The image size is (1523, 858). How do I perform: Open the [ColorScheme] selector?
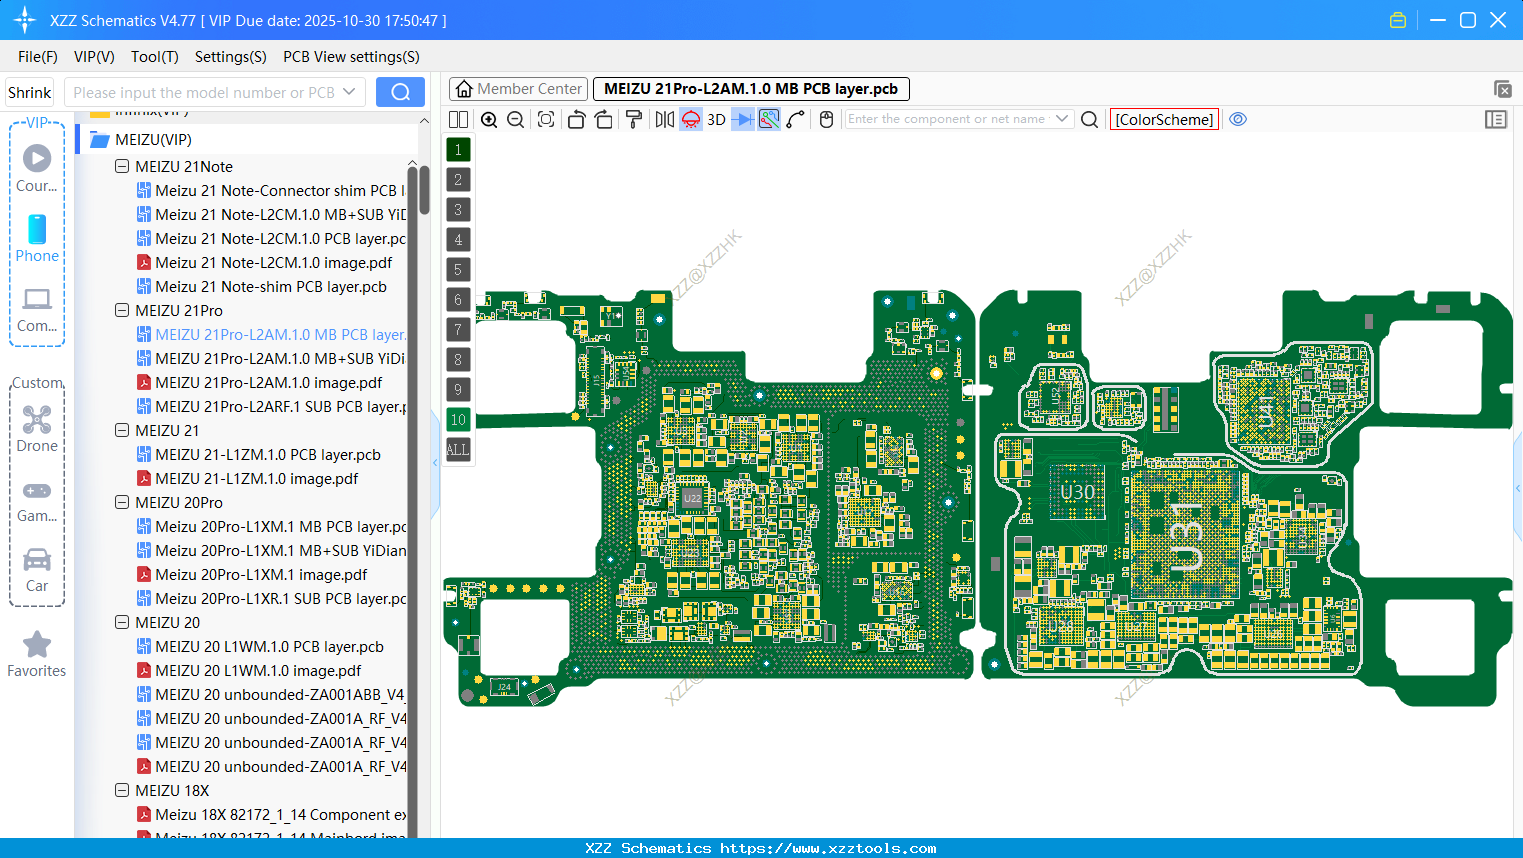[x=1163, y=119]
